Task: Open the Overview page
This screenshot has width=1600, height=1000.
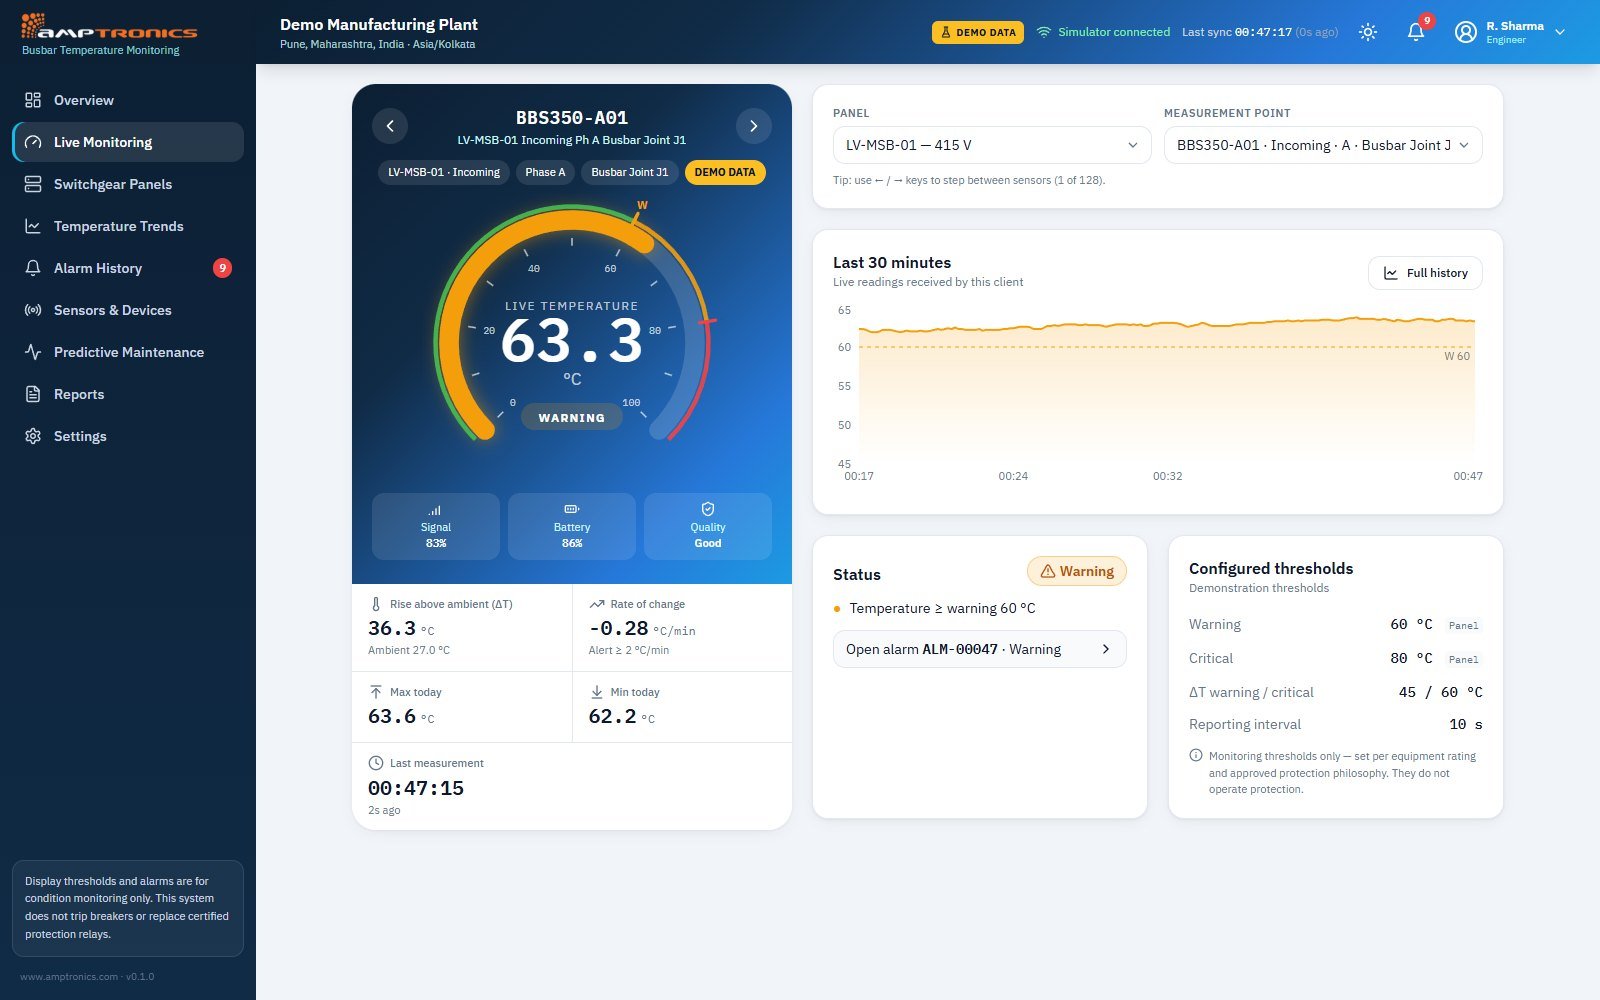Action: coord(128,100)
